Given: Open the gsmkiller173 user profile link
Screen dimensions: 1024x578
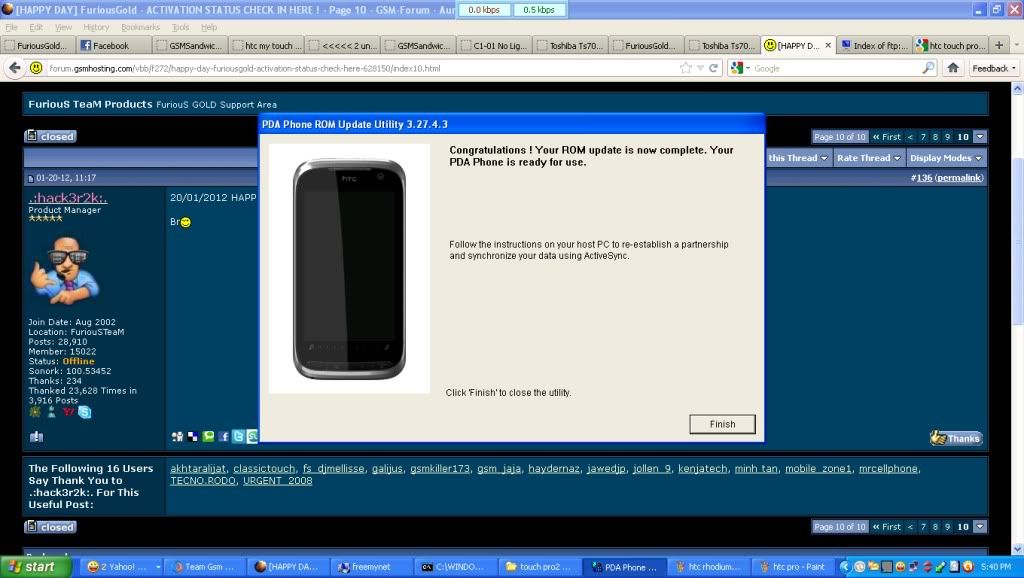Looking at the screenshot, I should pyautogui.click(x=440, y=468).
